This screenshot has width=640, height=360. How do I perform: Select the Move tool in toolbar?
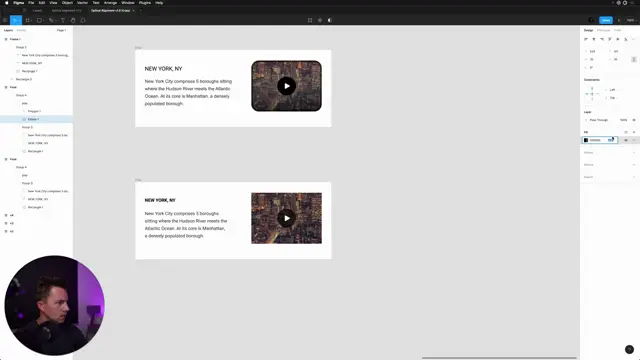click(15, 20)
